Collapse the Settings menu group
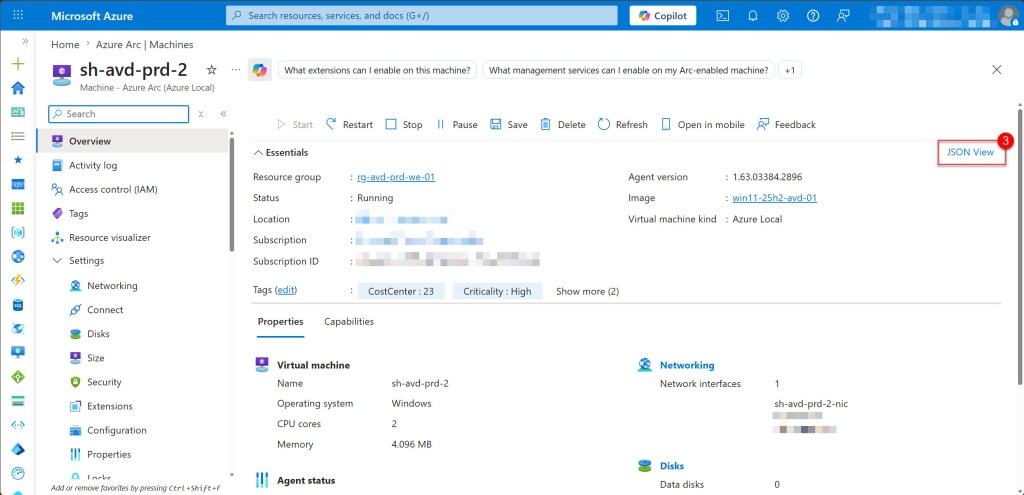 (57, 261)
